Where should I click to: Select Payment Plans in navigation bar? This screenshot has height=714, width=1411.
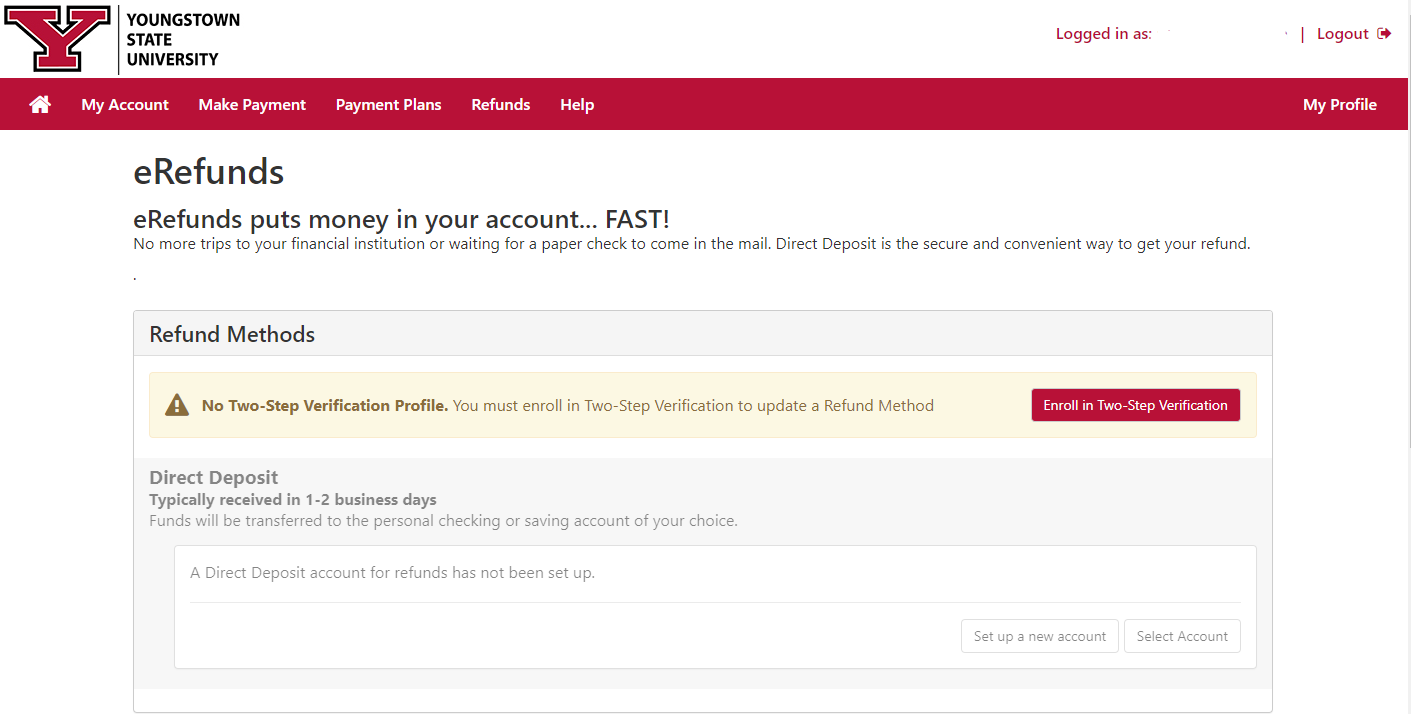[388, 104]
